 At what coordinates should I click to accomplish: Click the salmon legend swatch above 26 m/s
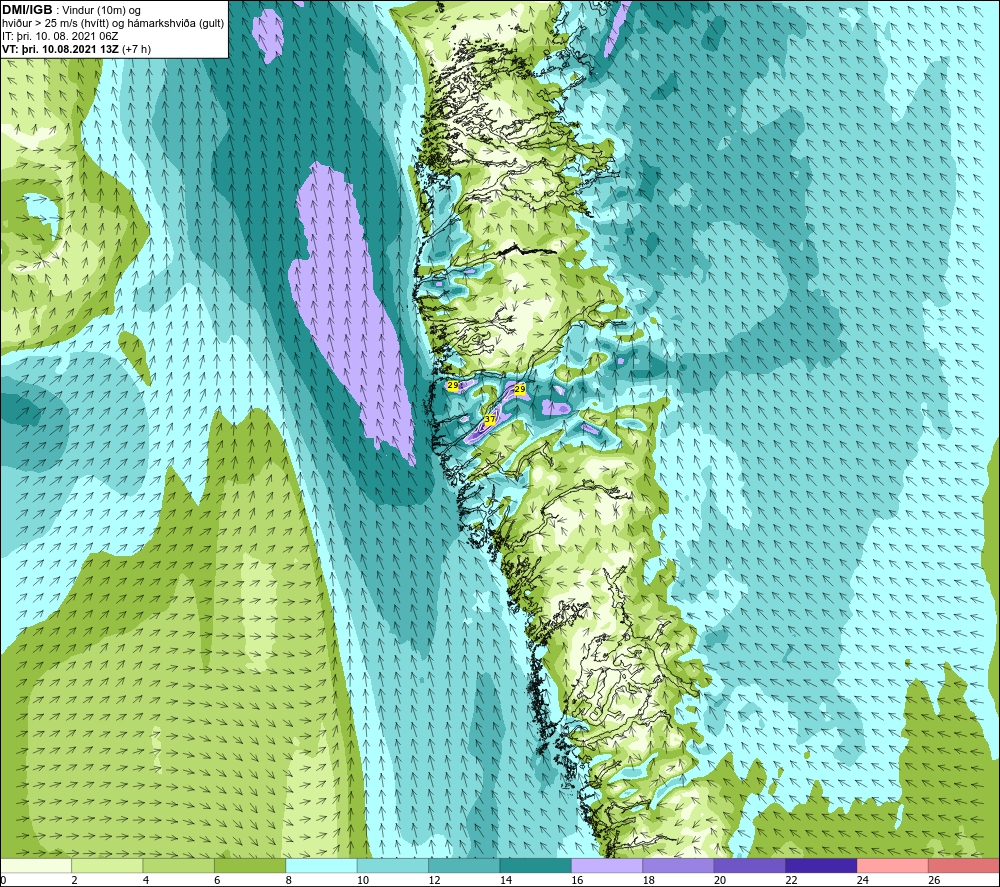click(x=964, y=865)
